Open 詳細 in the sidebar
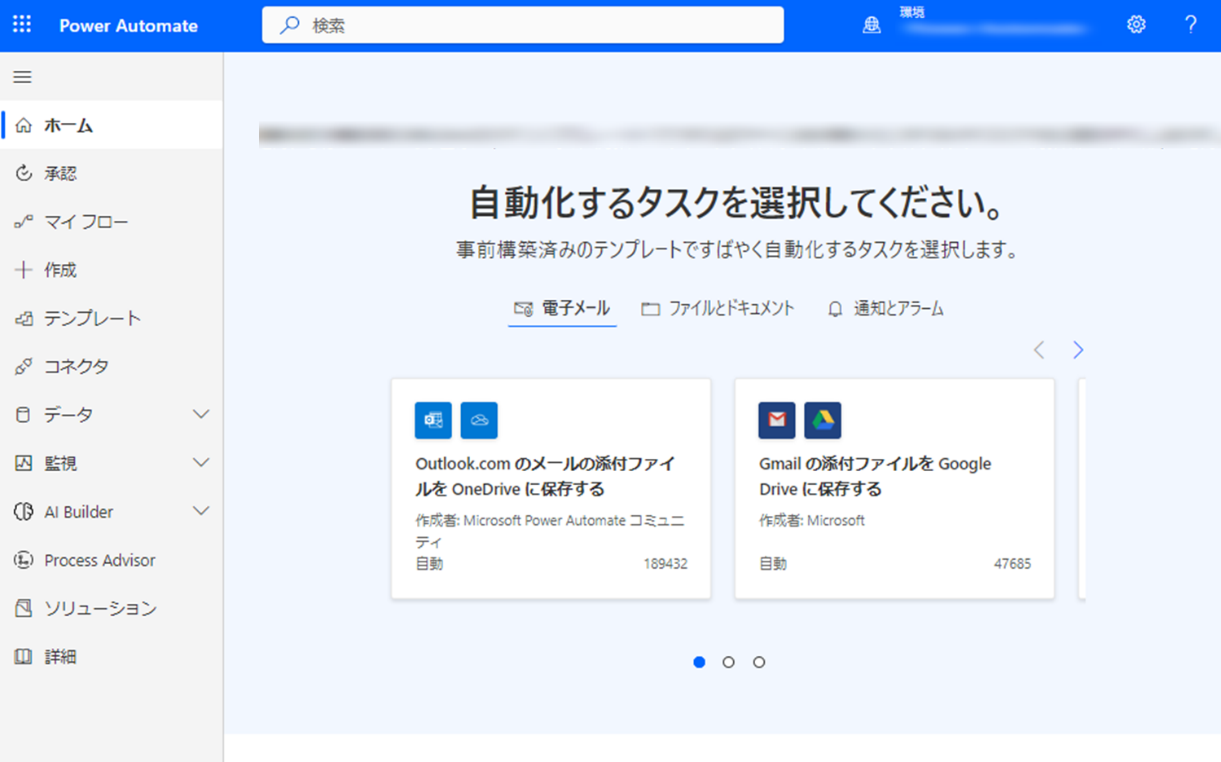 point(111,657)
